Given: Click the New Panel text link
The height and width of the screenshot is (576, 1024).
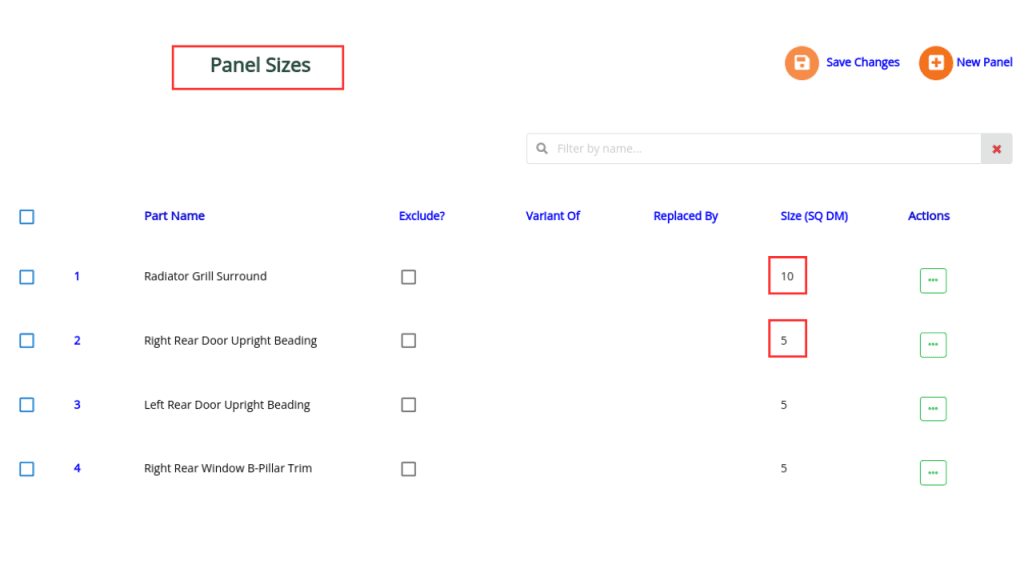Looking at the screenshot, I should (x=985, y=62).
